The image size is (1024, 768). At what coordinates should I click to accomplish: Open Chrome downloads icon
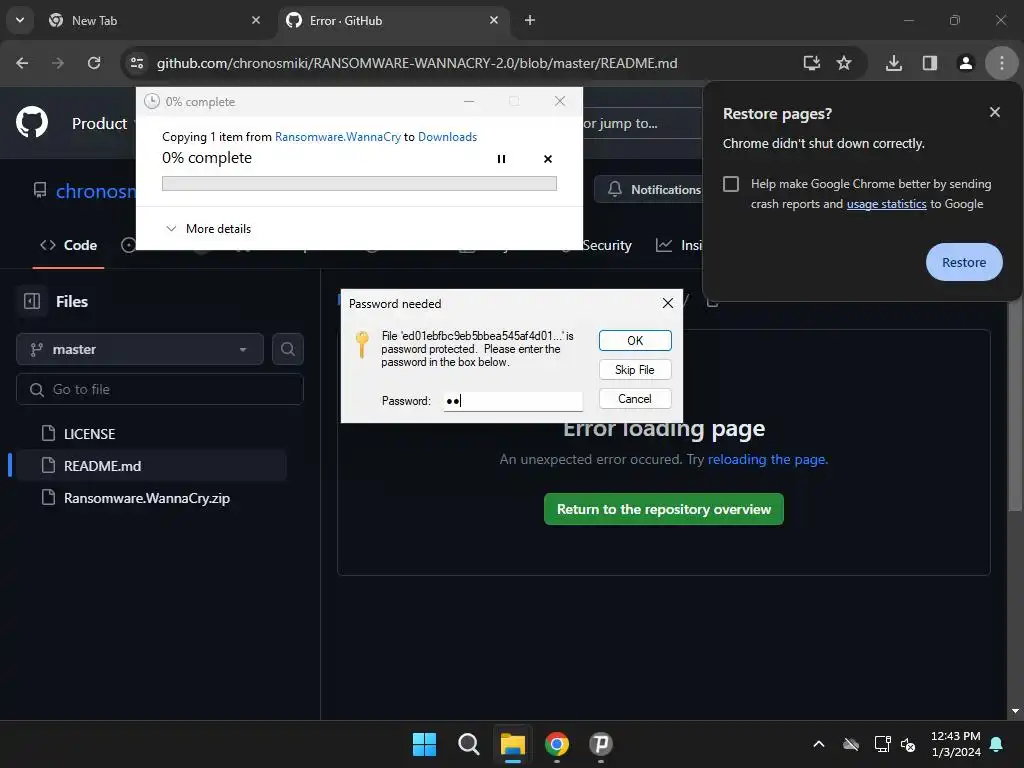893,63
